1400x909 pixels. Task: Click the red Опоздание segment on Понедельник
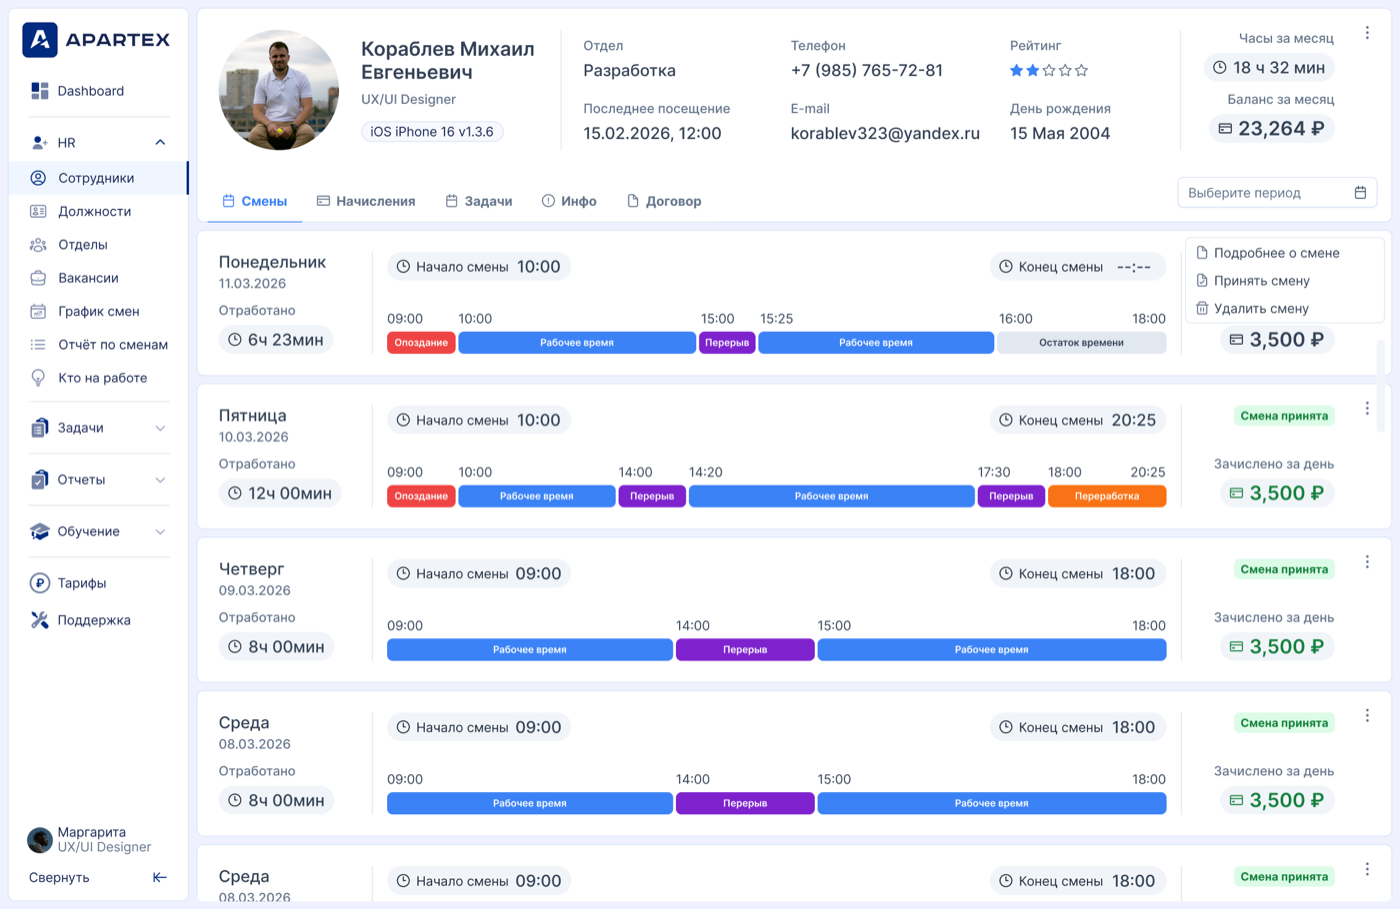(421, 343)
